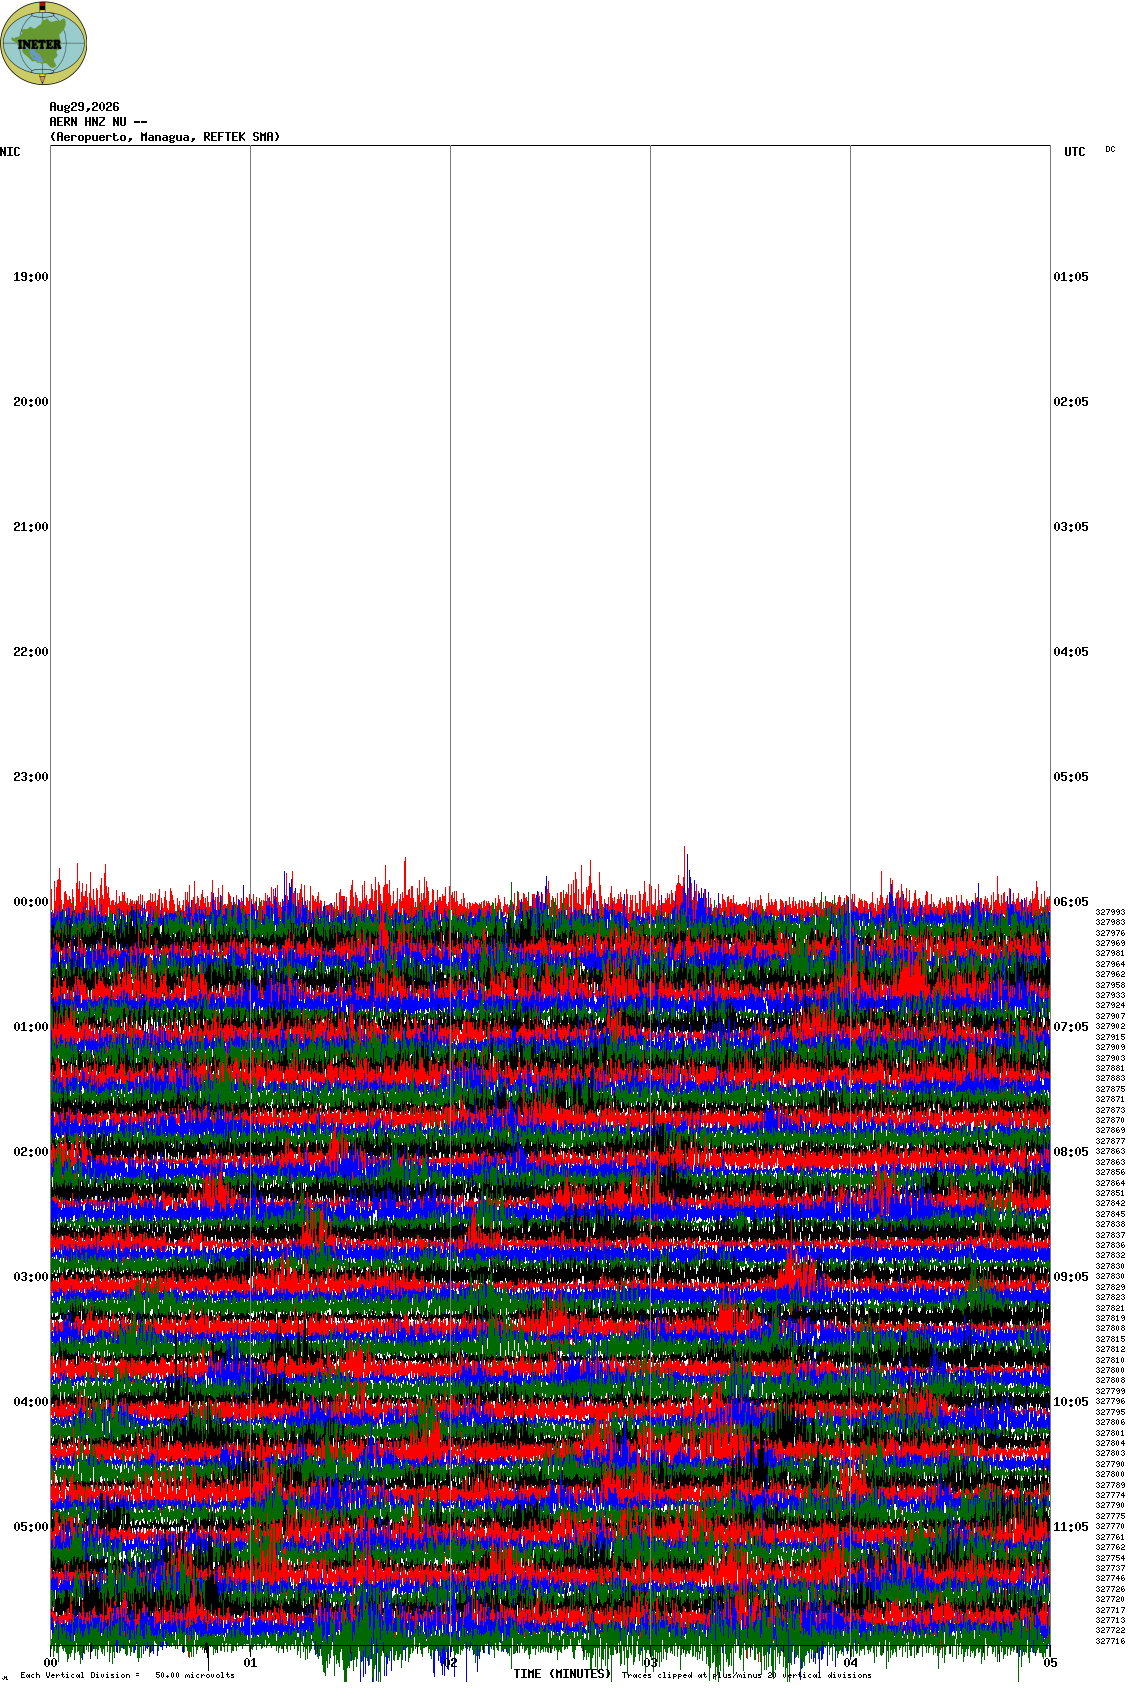Click the NIC local time header
Screen dimensions: 1130x1689
[x=10, y=152]
